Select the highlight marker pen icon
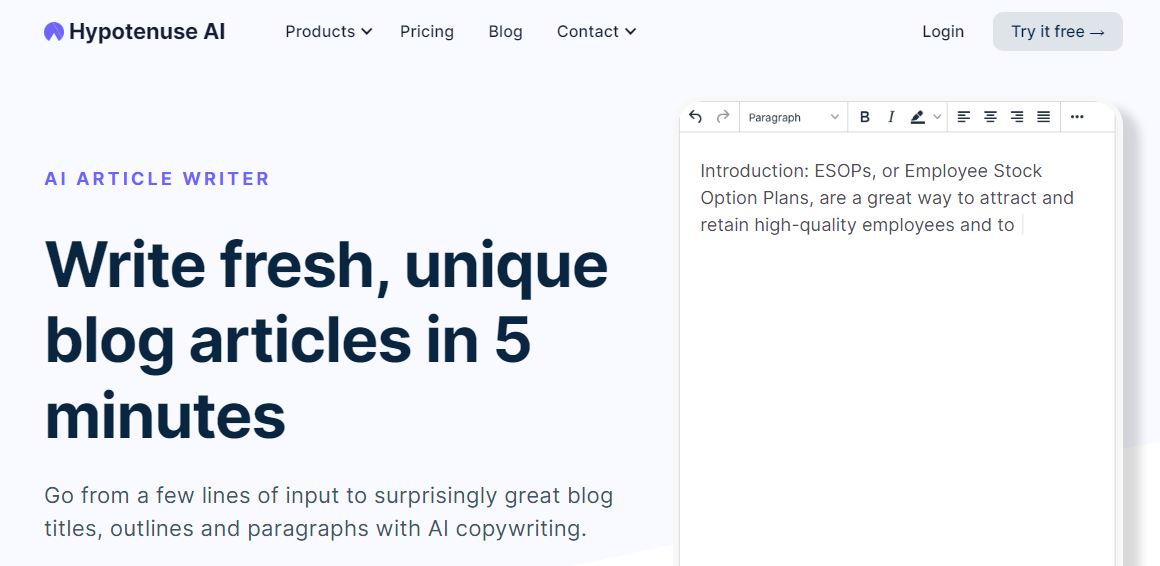This screenshot has height=566, width=1160. click(917, 117)
